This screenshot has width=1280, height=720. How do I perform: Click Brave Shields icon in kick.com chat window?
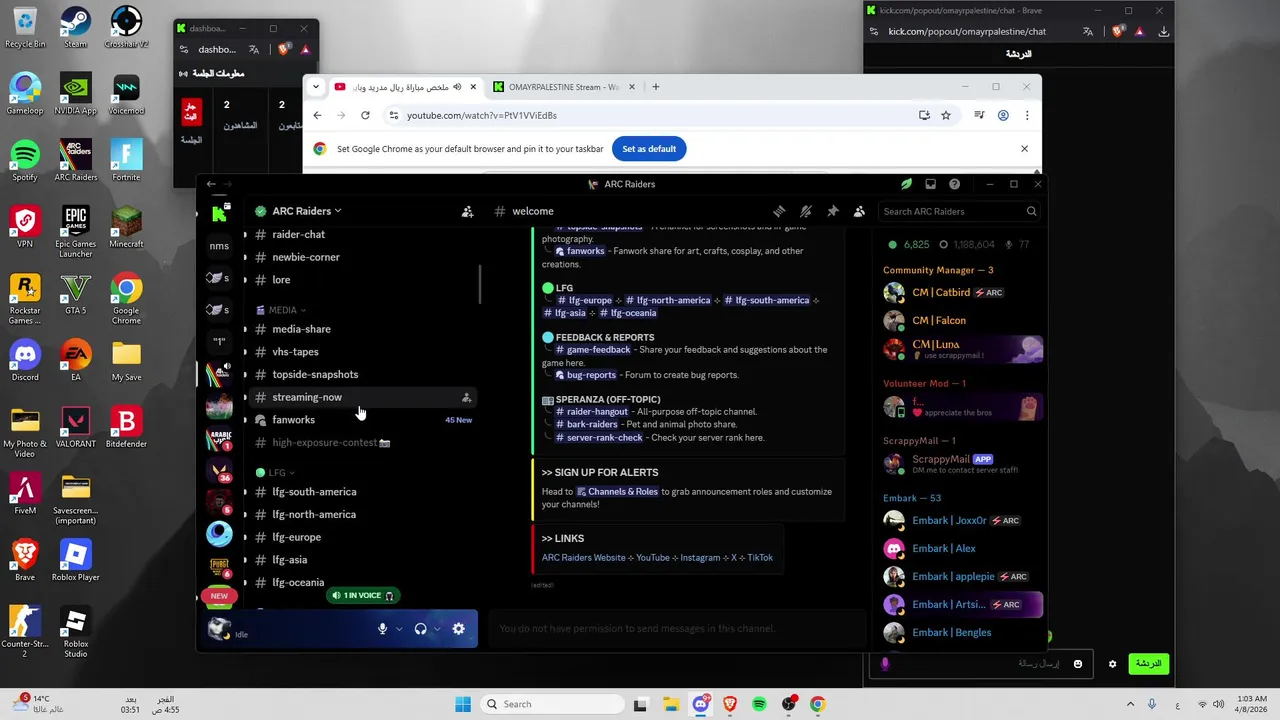1117,31
